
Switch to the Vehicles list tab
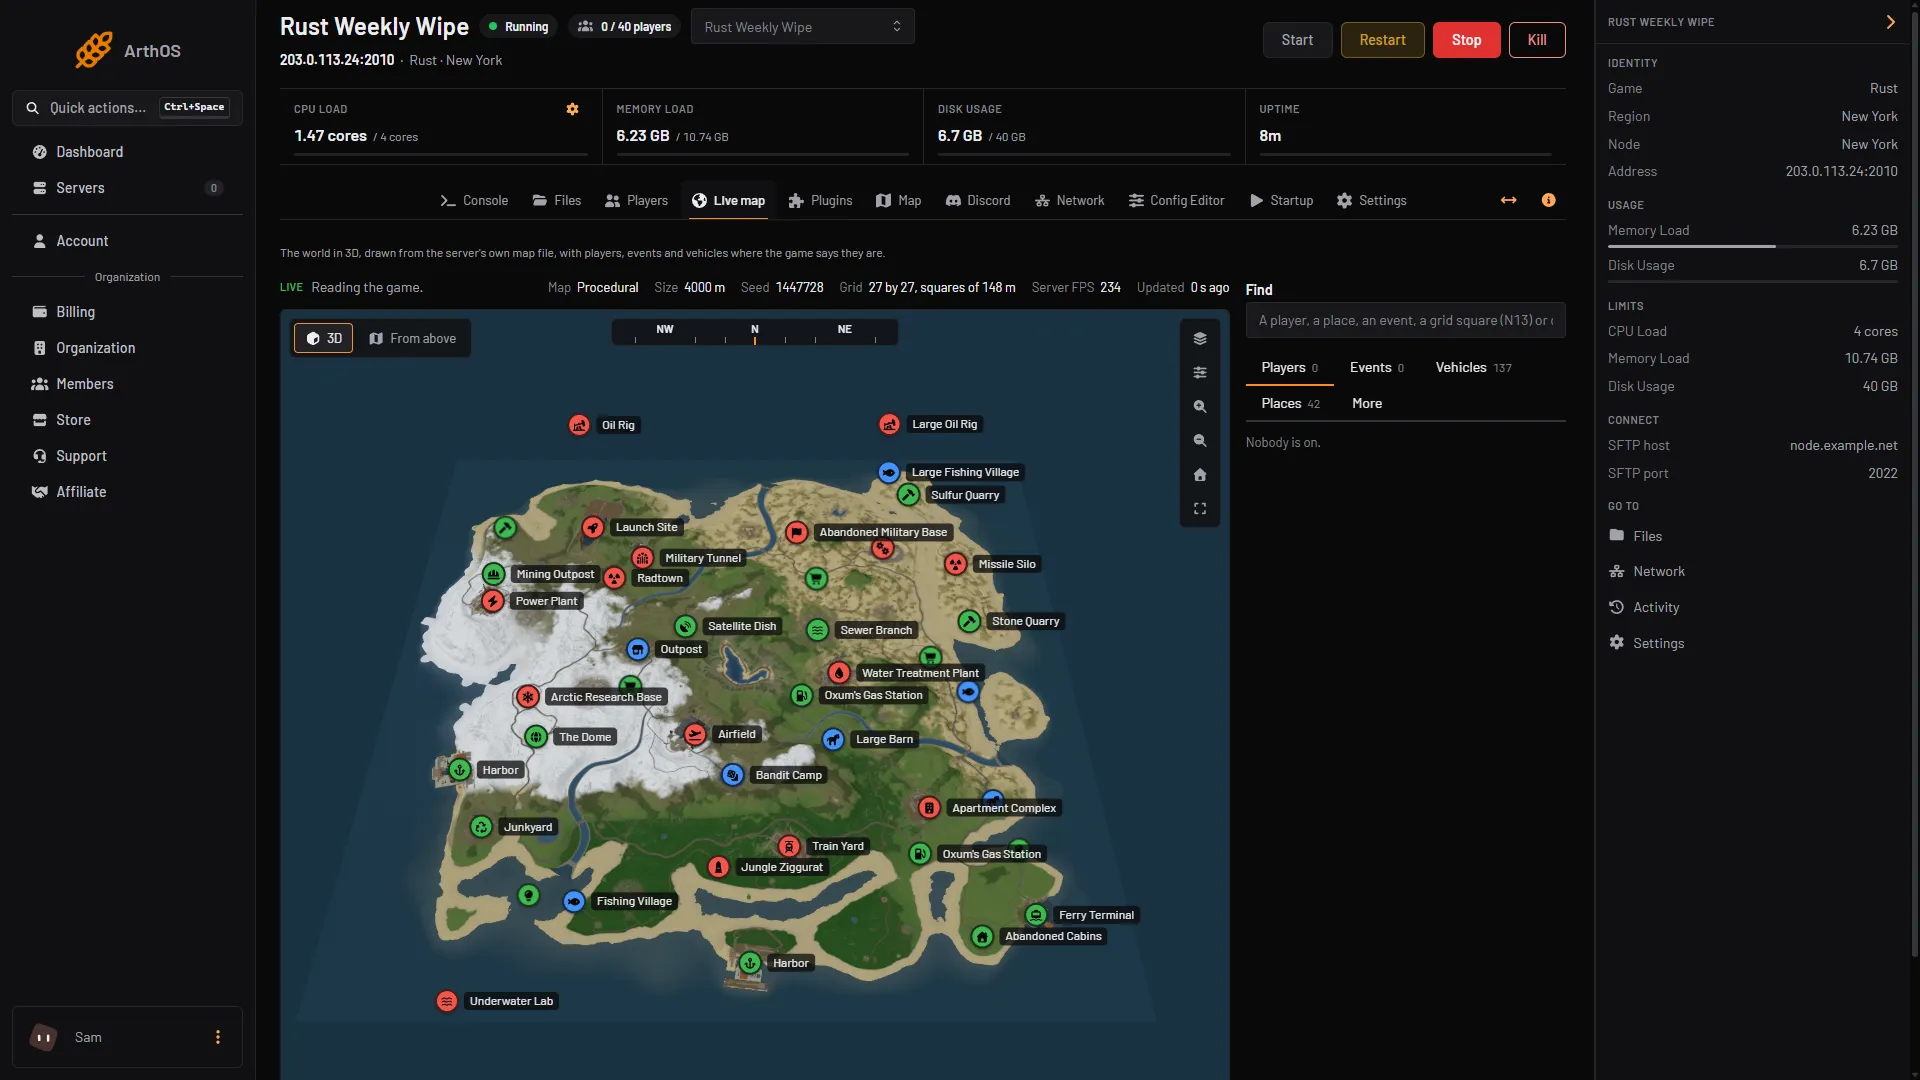click(x=1473, y=367)
